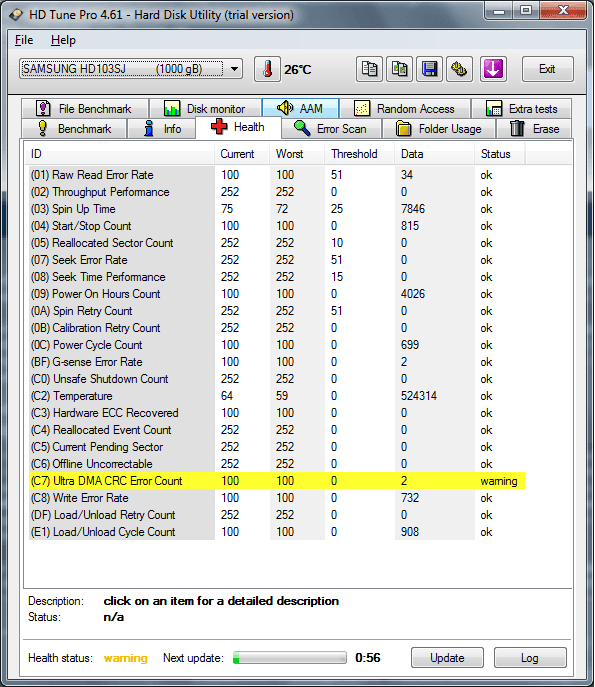The height and width of the screenshot is (687, 595).
Task: Select the (C0) Unsafe Shutdown Count row
Action: coord(277,379)
